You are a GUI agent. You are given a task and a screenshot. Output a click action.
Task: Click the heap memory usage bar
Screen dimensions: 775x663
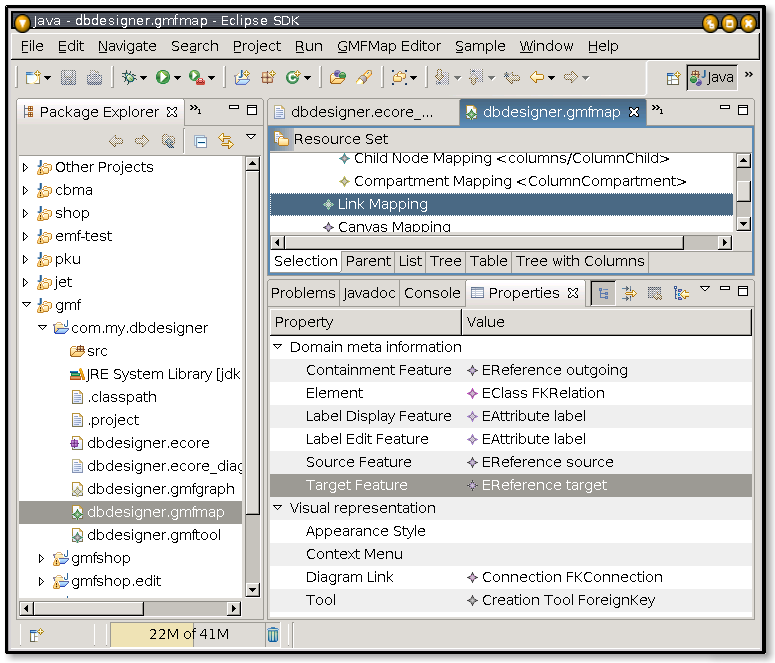pyautogui.click(x=187, y=634)
